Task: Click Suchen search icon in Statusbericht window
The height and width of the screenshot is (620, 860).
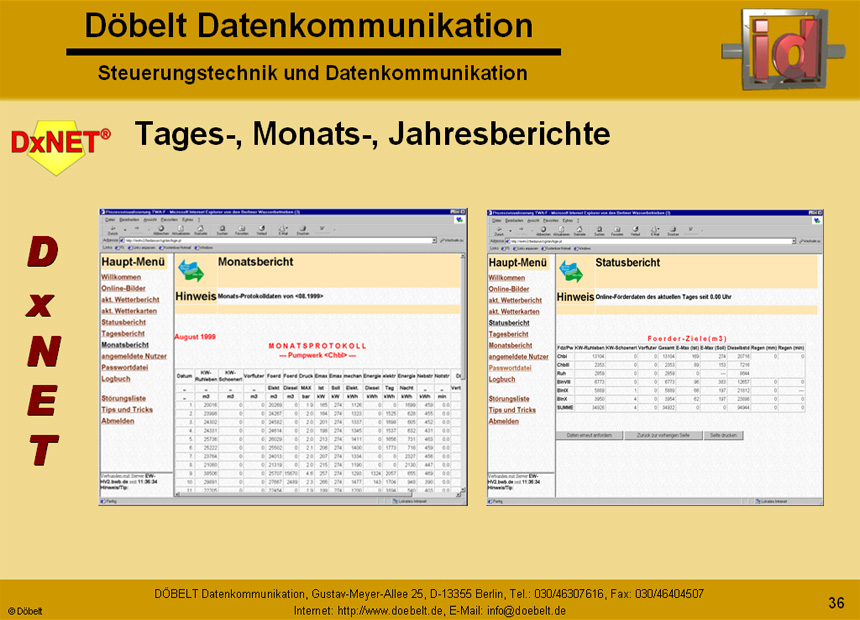Action: (599, 231)
